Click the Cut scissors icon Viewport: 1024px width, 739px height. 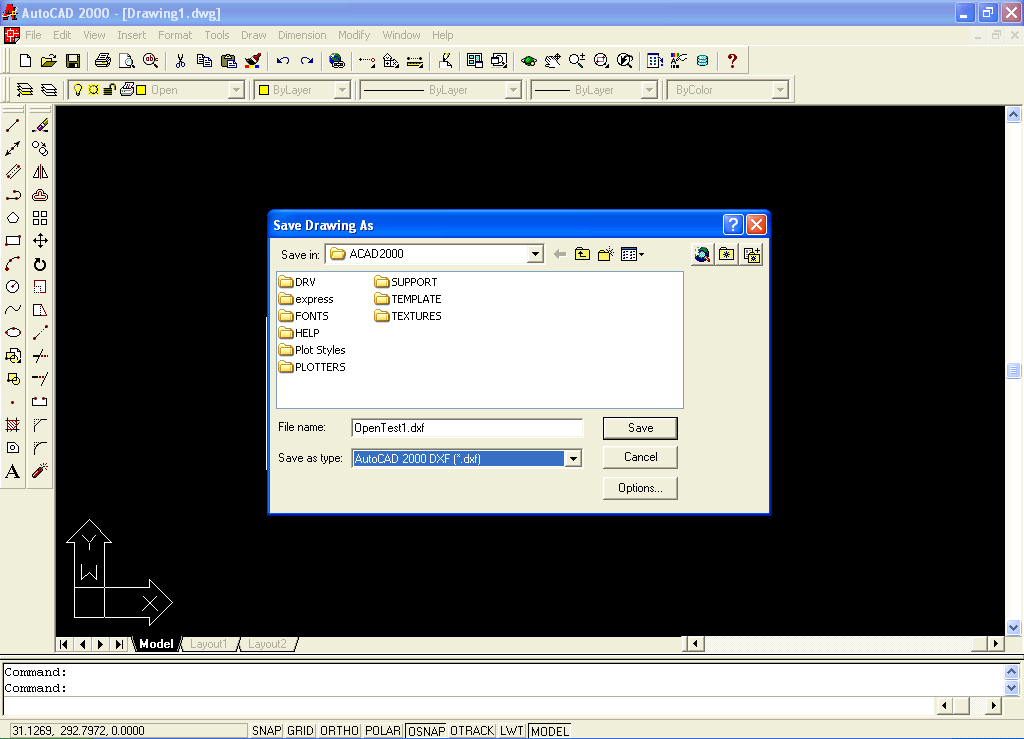[x=180, y=61]
